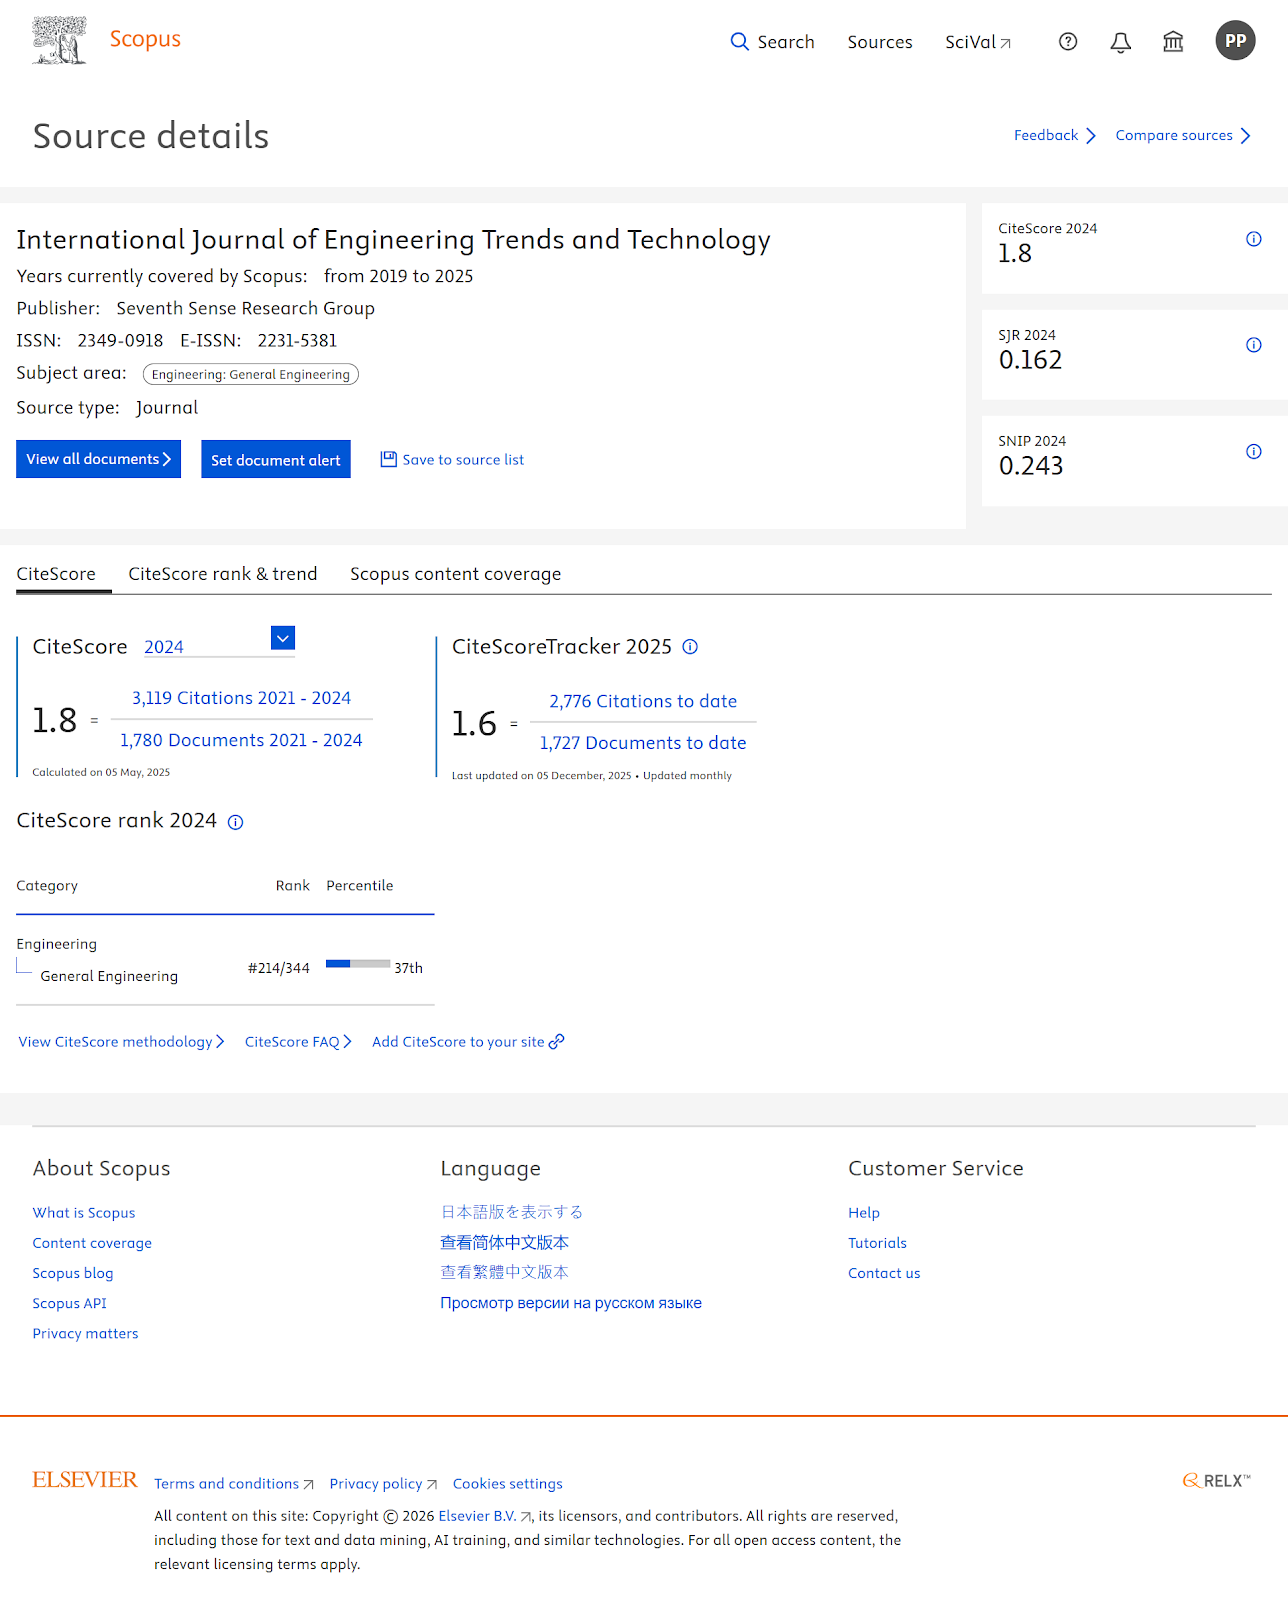This screenshot has width=1288, height=1600.
Task: Open the CiteScore year dropdown arrow
Action: 283,638
